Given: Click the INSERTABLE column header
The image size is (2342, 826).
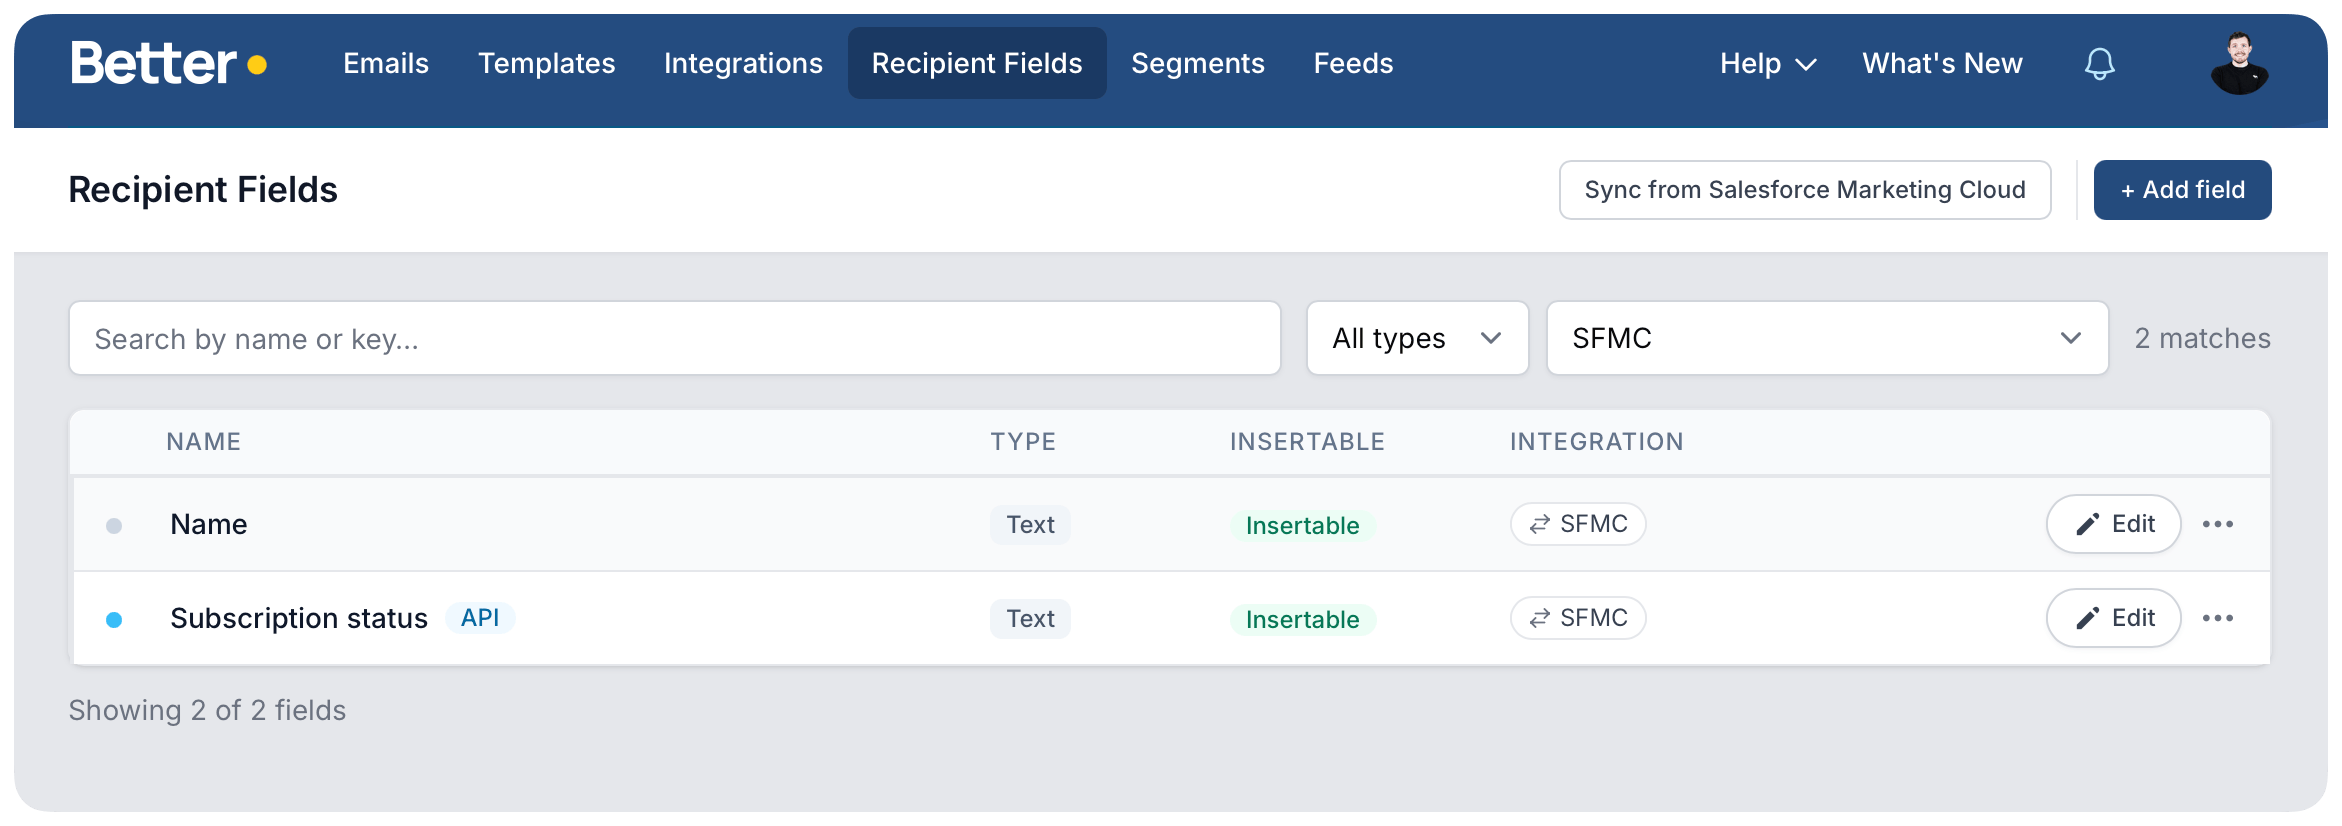Looking at the screenshot, I should coord(1307,442).
